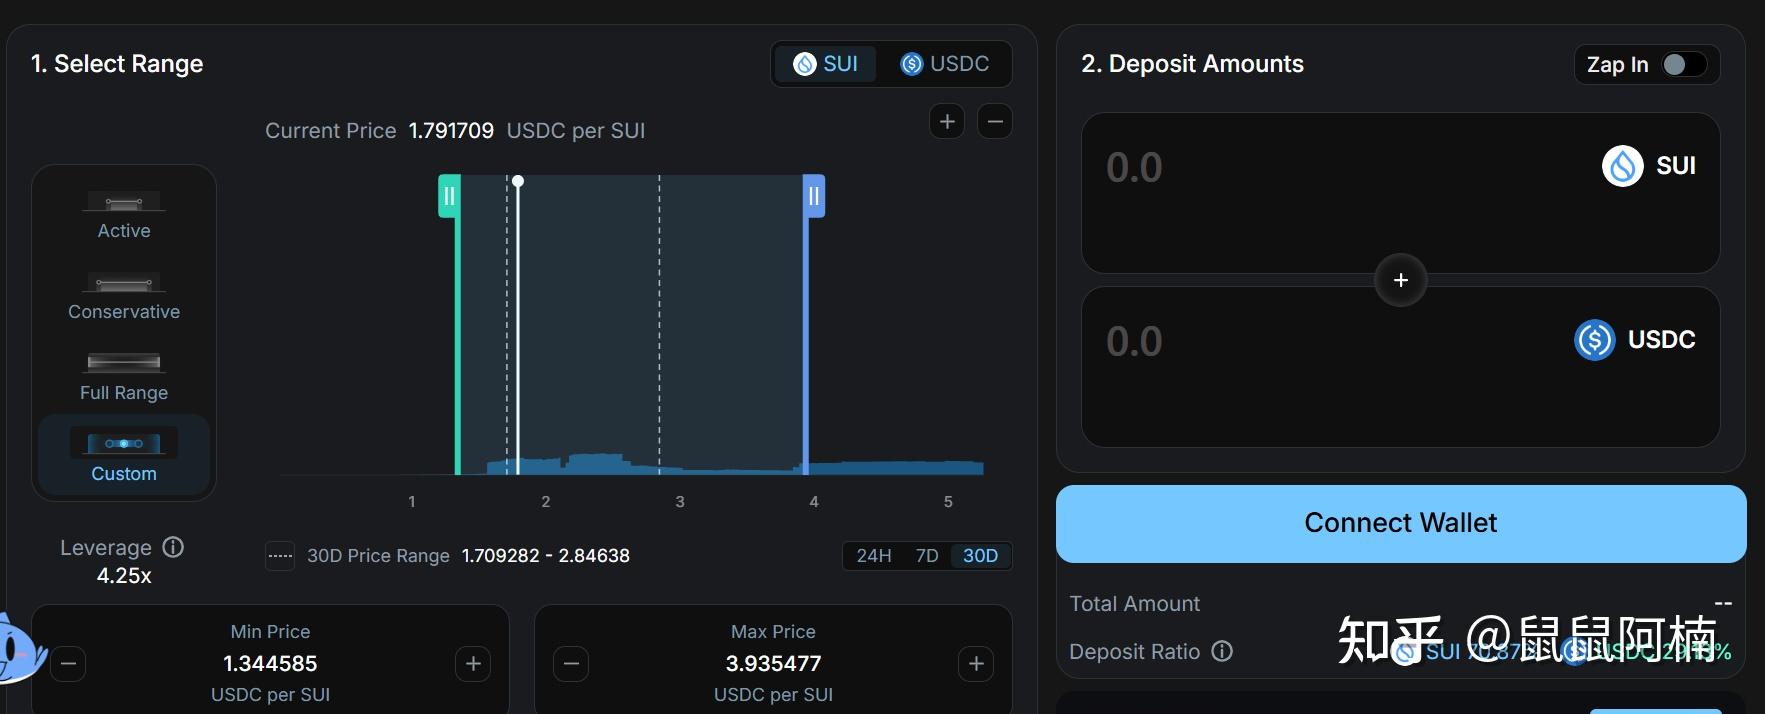
Task: Increase Min Price with plus button
Action: point(473,663)
